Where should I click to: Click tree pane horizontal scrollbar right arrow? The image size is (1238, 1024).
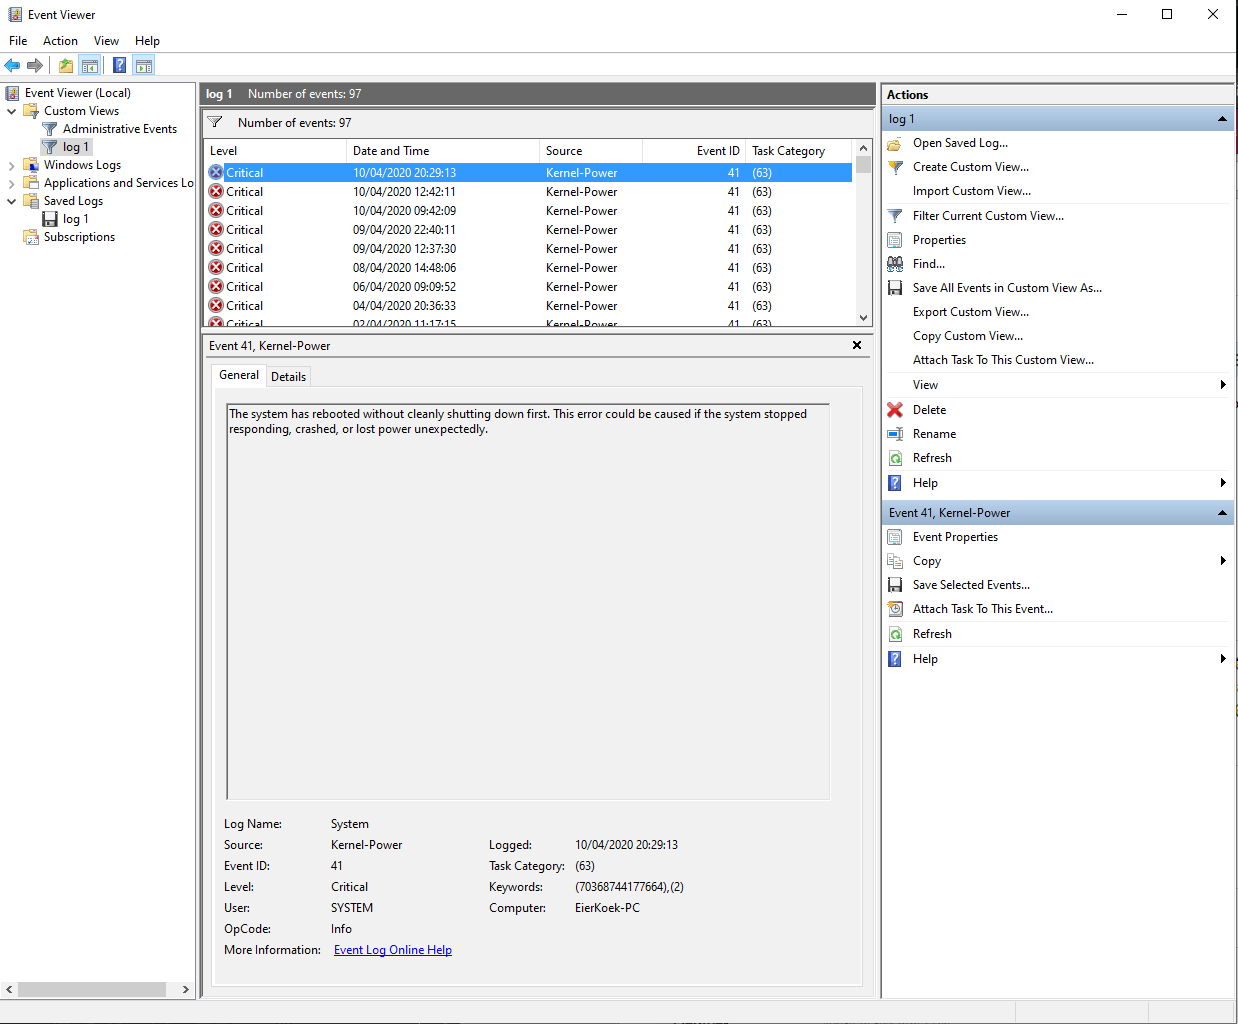(x=185, y=989)
